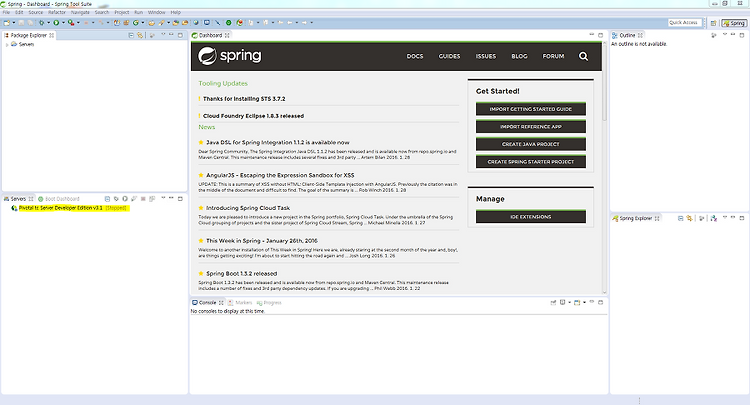Screen dimensions: 750x405
Task: Click the Debug bug toolbar icon
Action: click(42, 22)
